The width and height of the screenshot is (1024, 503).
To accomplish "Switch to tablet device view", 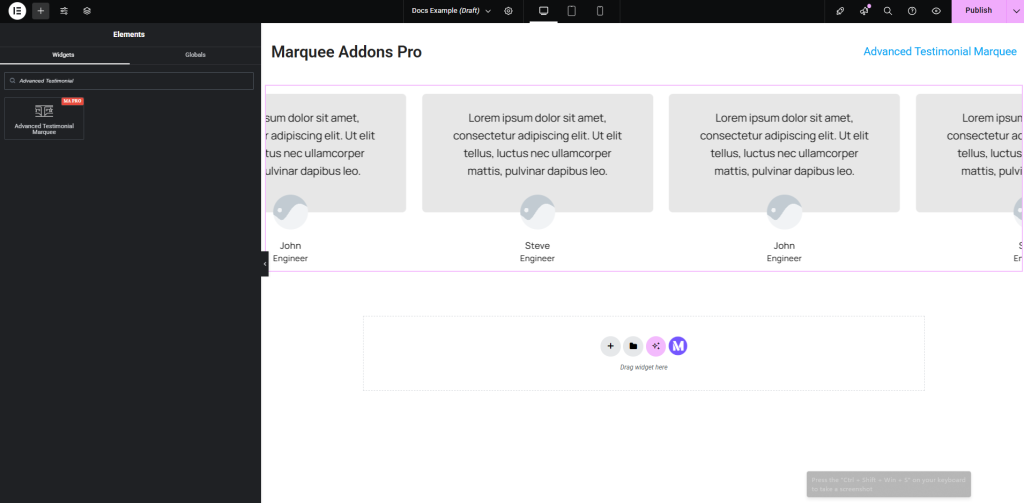I will [x=572, y=11].
